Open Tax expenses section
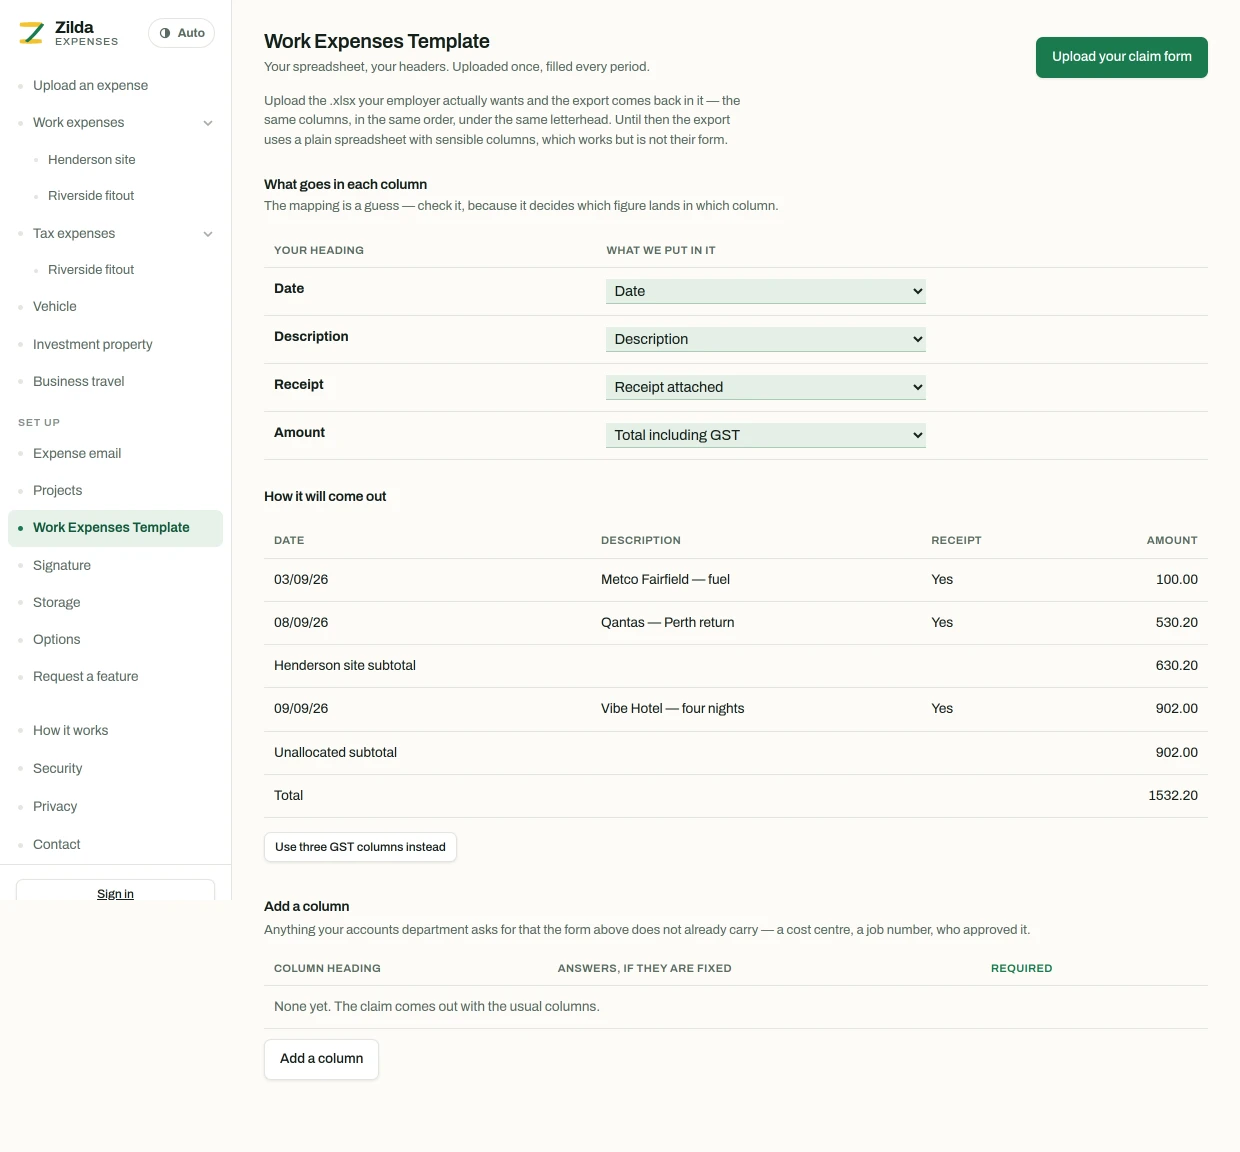This screenshot has height=1152, width=1240. point(74,234)
